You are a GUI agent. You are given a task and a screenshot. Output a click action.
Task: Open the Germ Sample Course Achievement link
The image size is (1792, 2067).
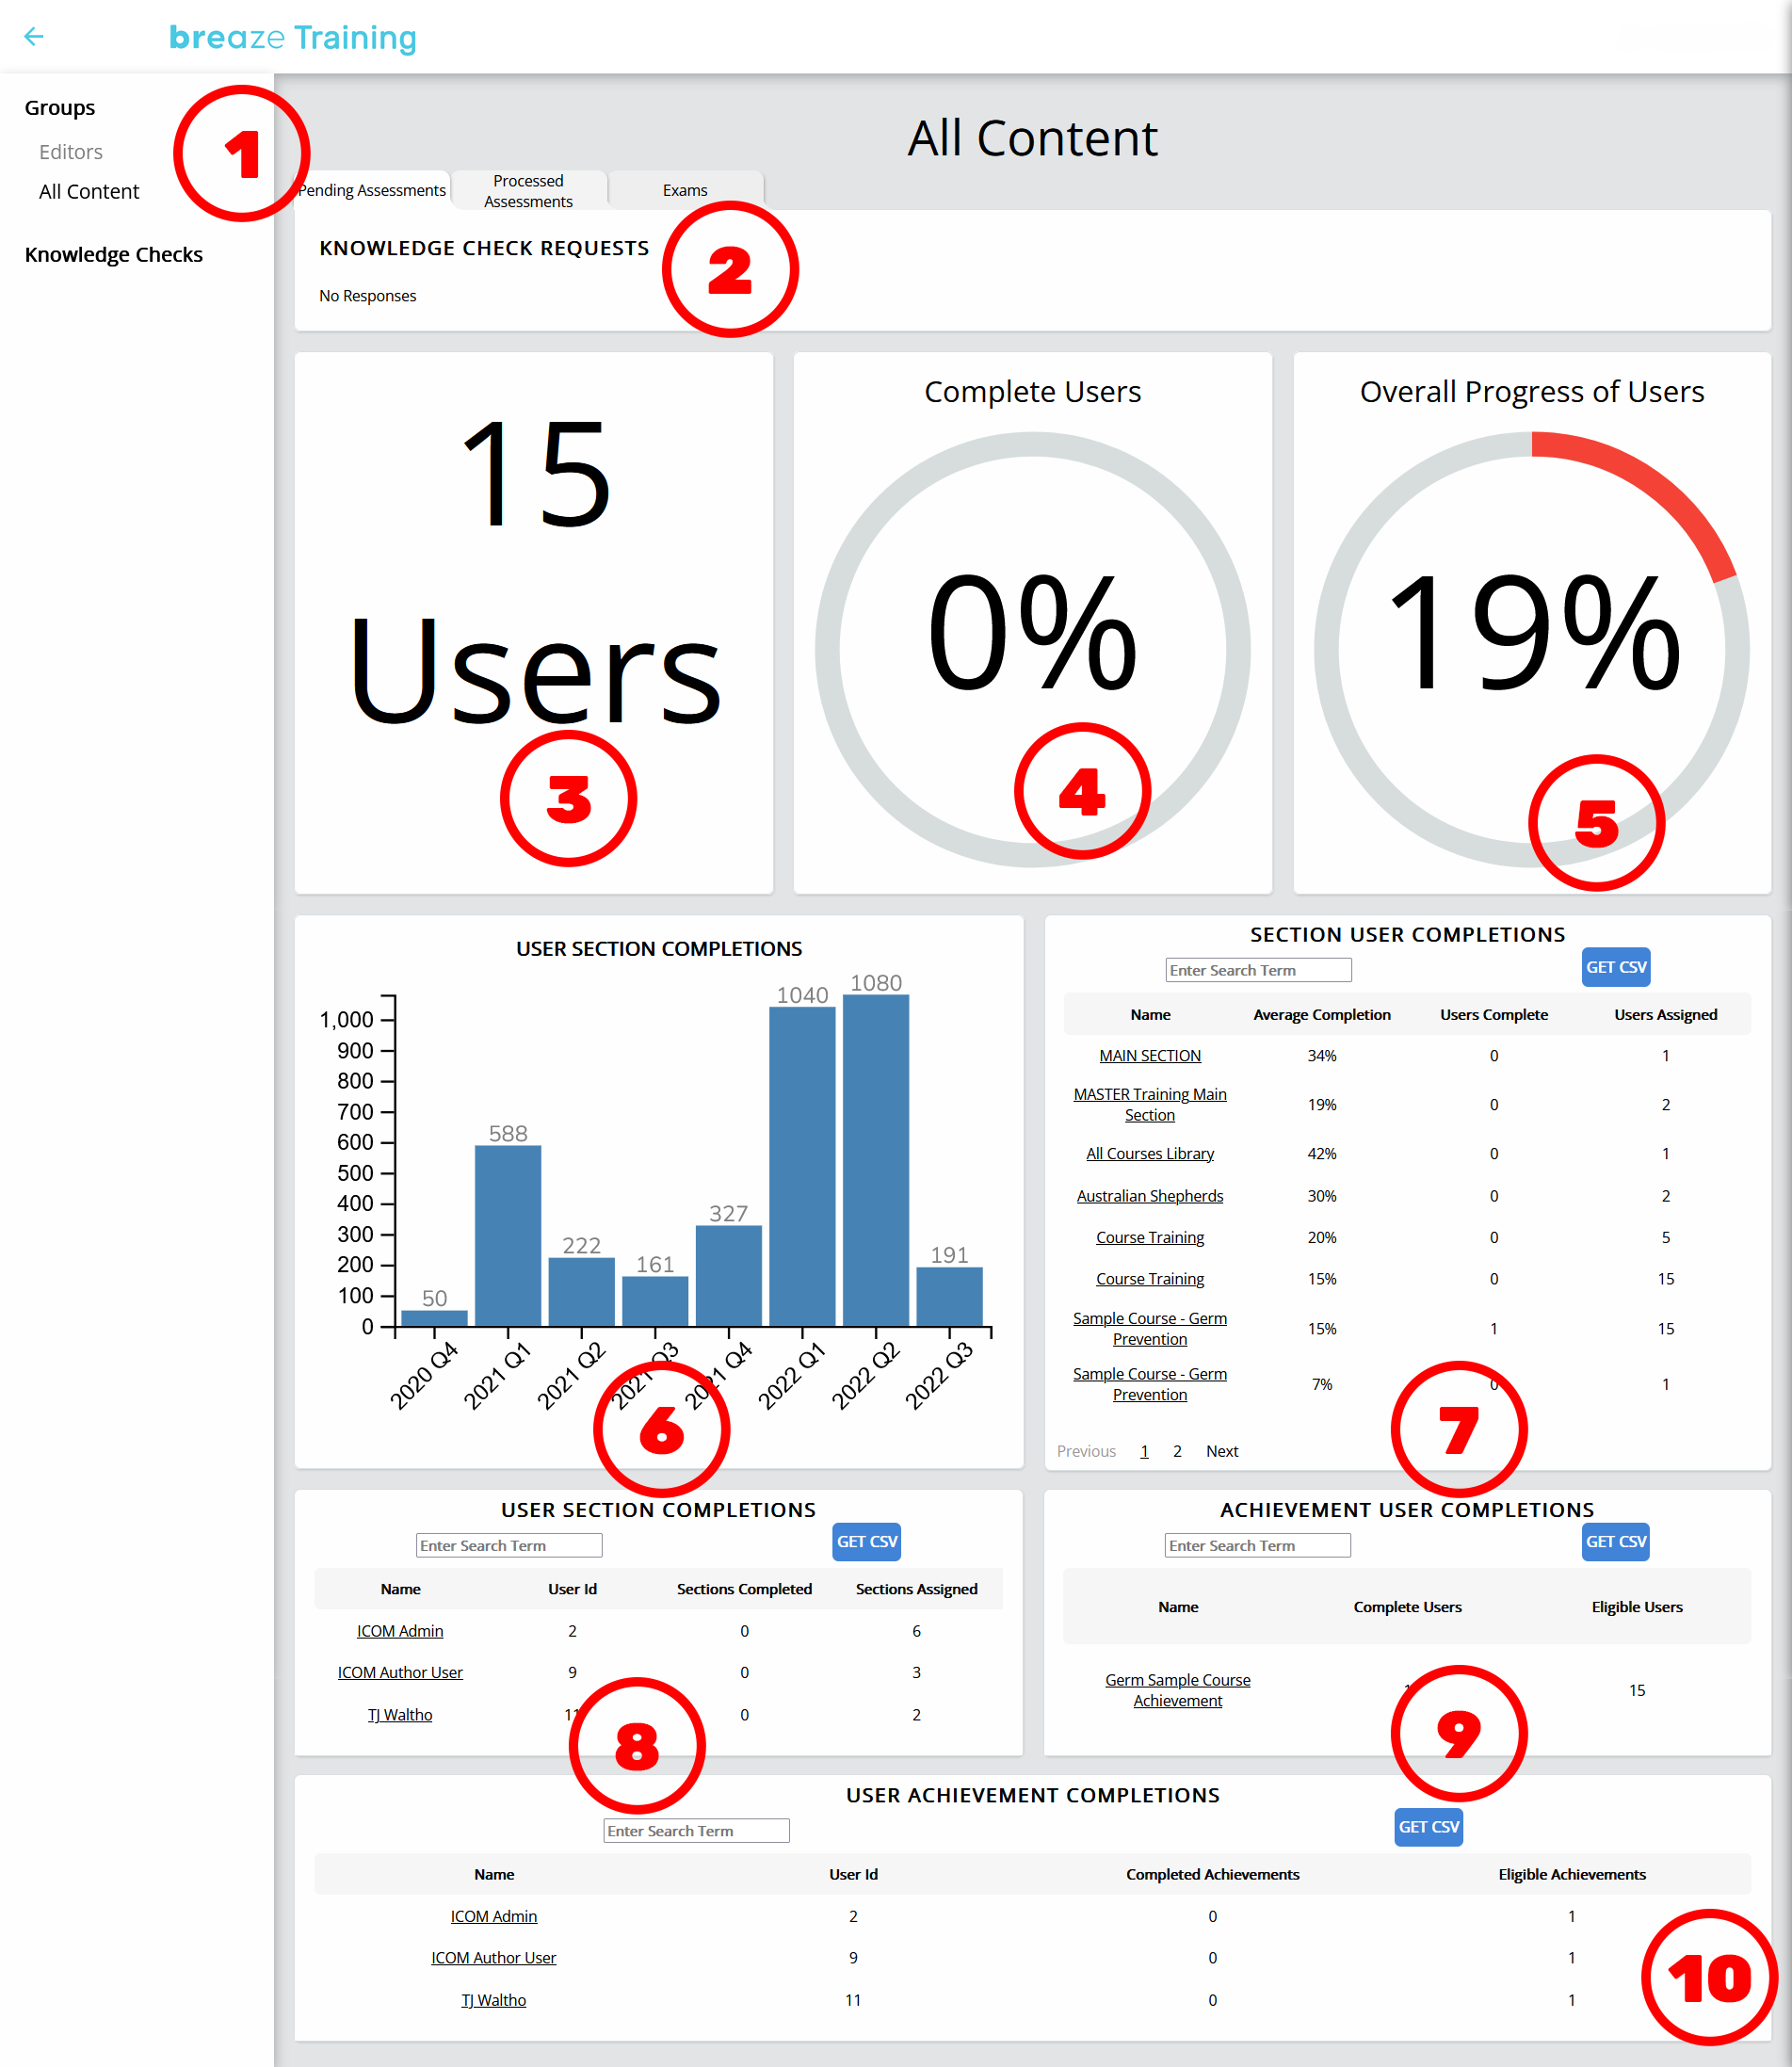pyautogui.click(x=1177, y=1690)
